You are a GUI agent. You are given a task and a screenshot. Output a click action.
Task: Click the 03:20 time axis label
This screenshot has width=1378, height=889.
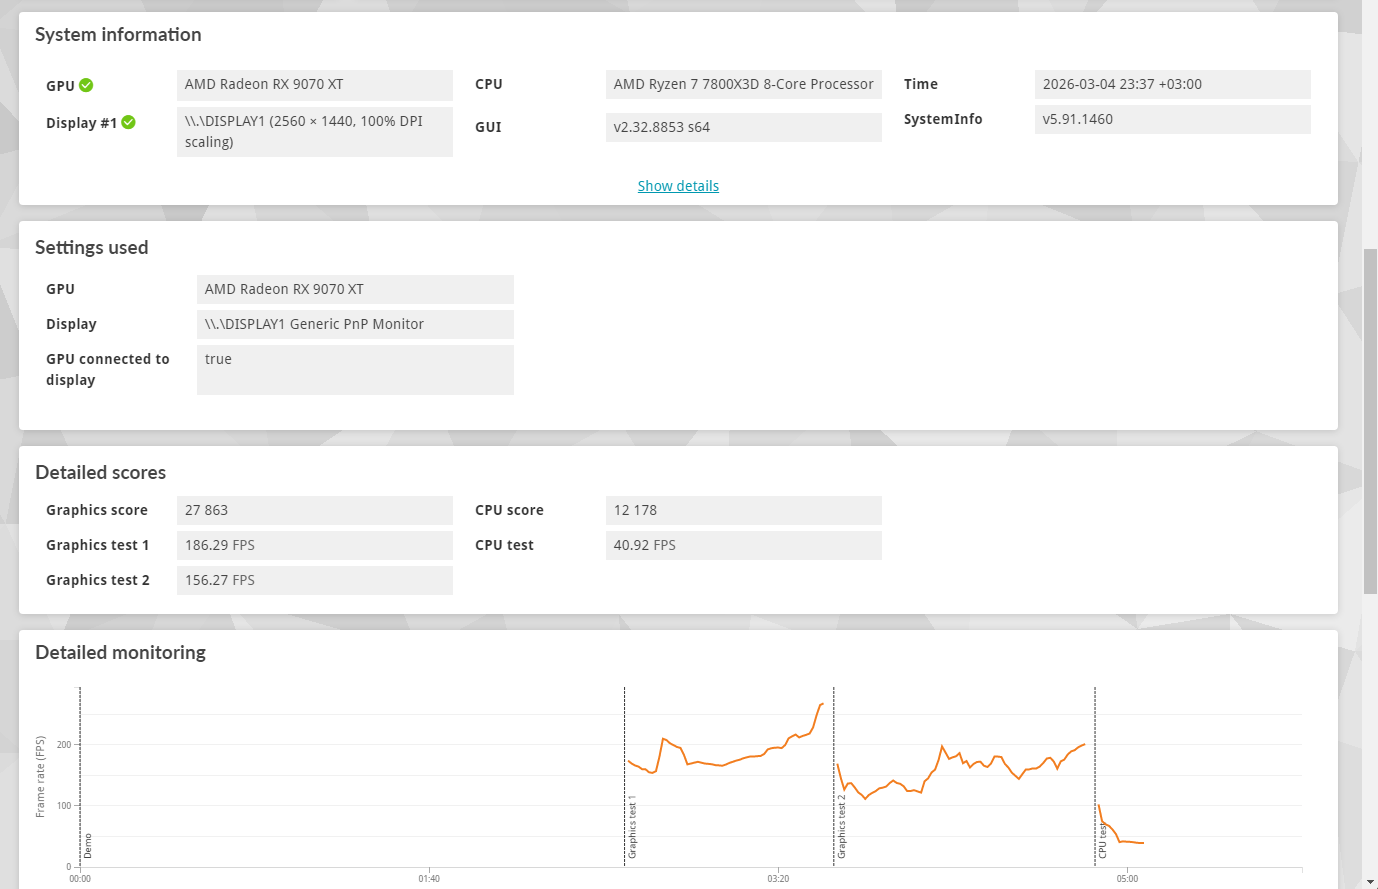coord(778,879)
